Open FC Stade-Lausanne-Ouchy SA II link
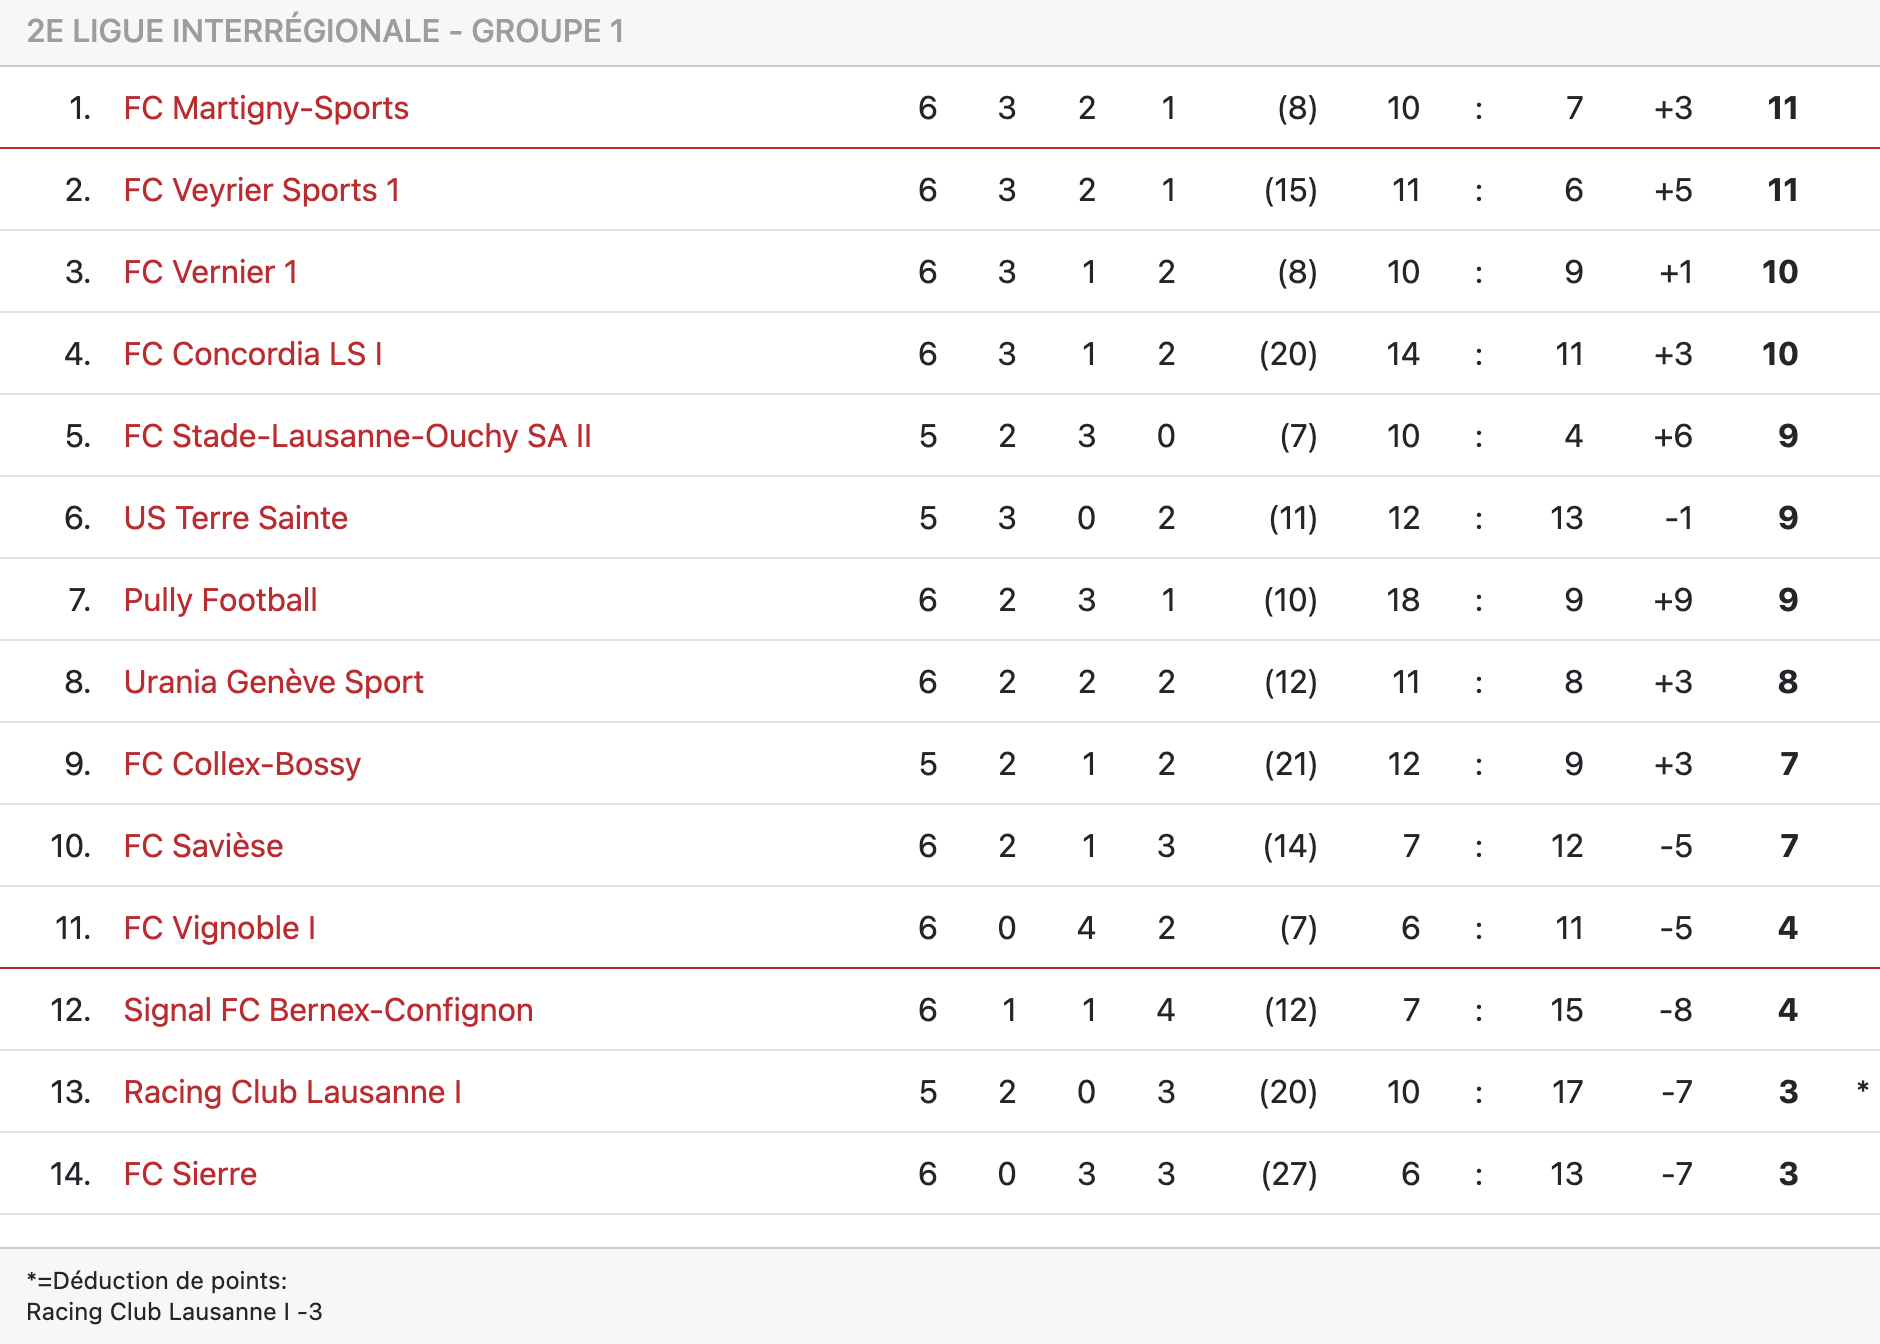Screen dimensions: 1880x1344 pyautogui.click(x=358, y=436)
